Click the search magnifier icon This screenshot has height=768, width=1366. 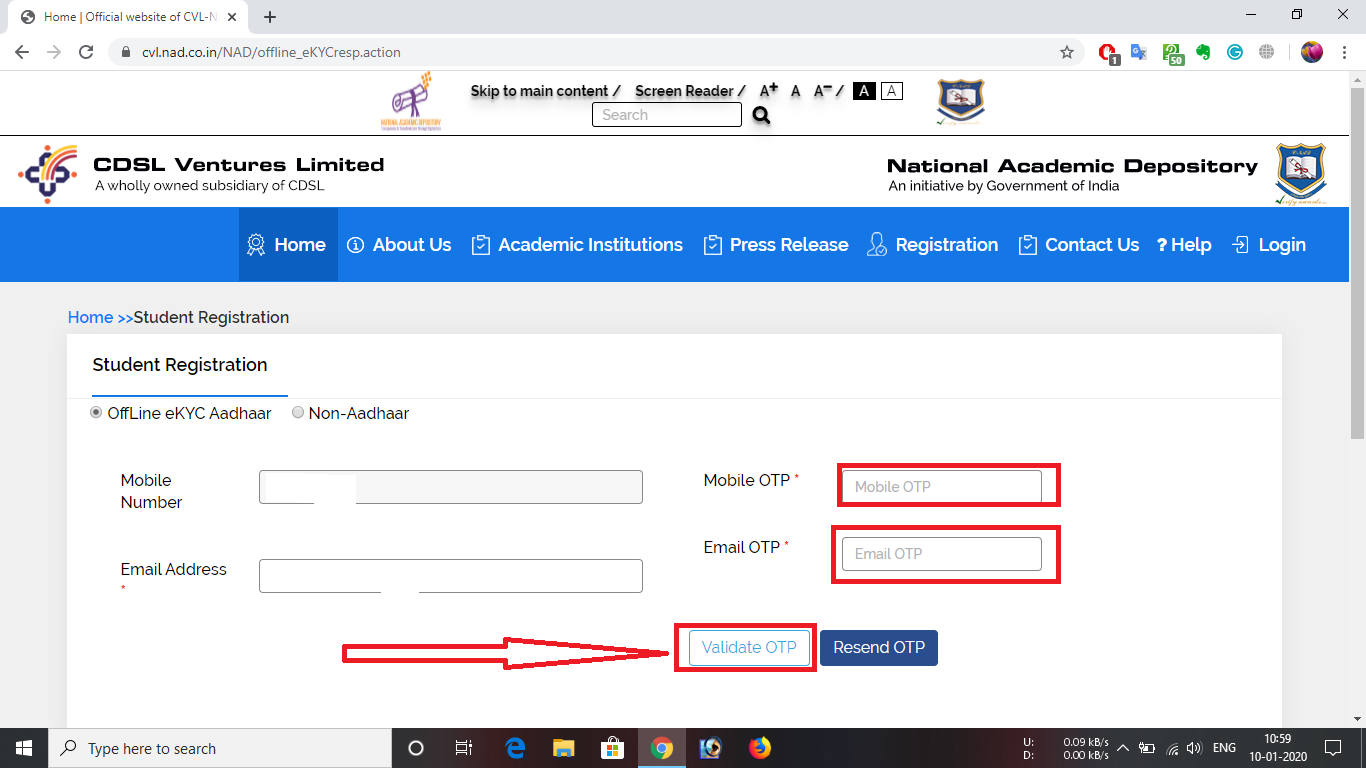(x=762, y=116)
